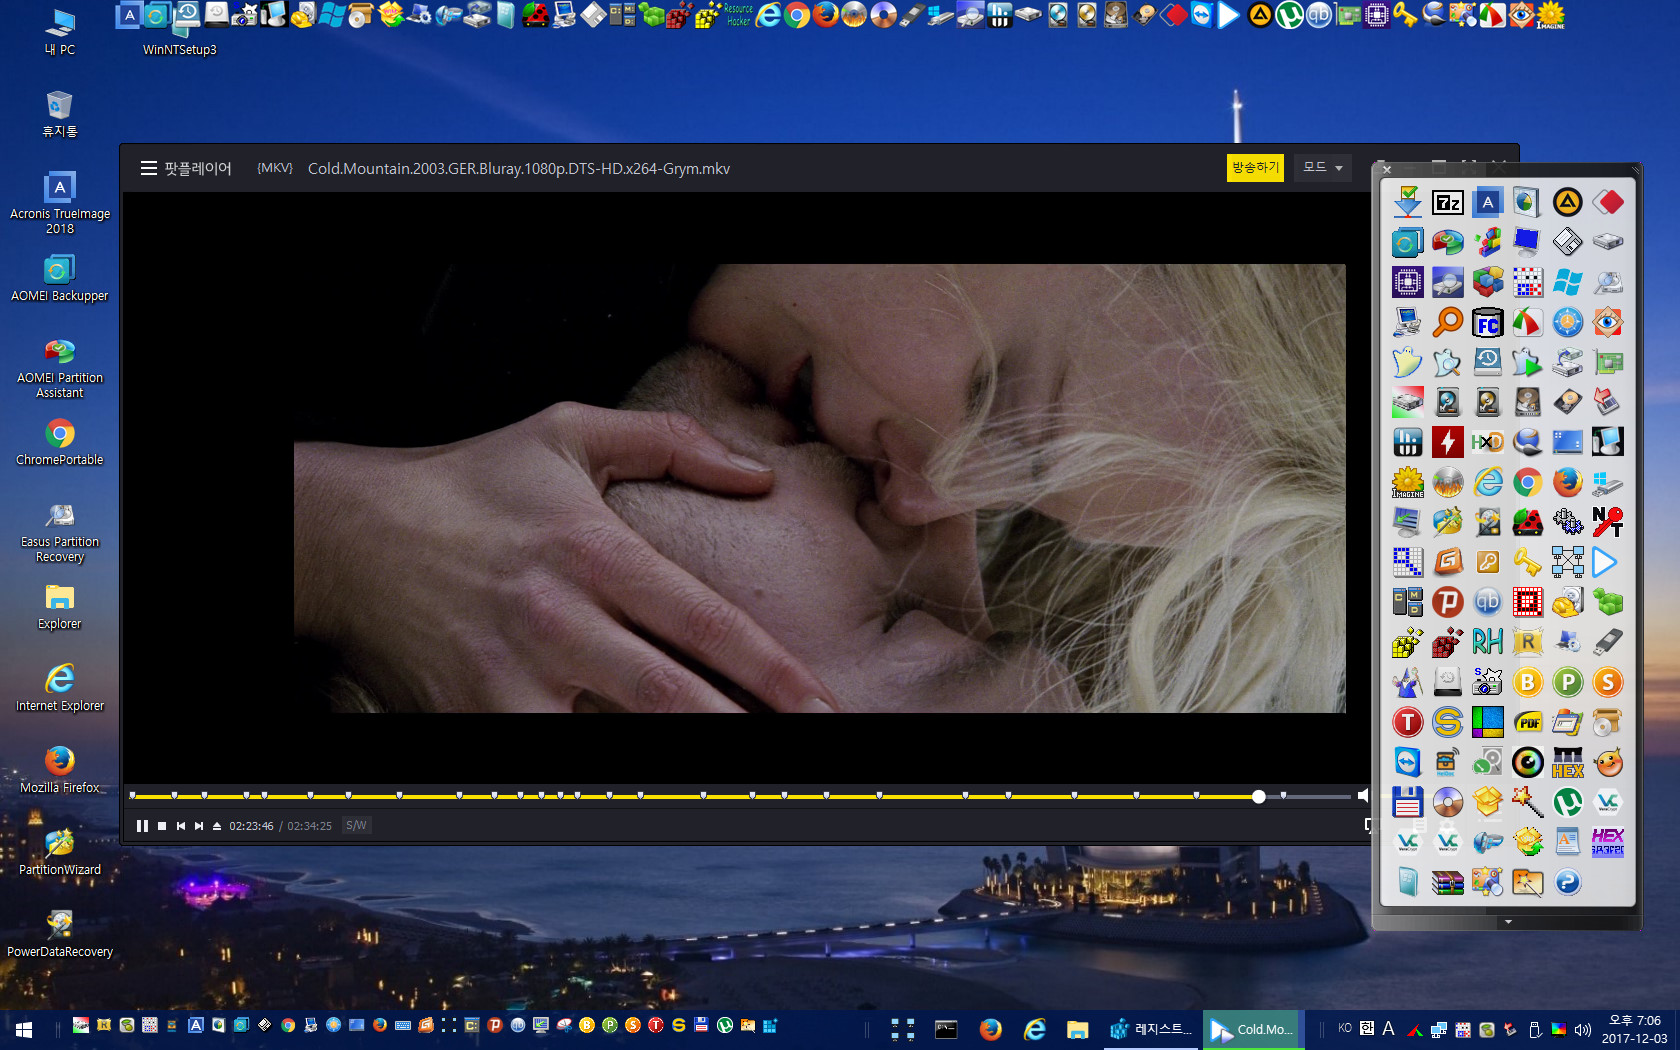This screenshot has width=1680, height=1050.
Task: Skip to the previous file in PotPlayer
Action: [181, 826]
